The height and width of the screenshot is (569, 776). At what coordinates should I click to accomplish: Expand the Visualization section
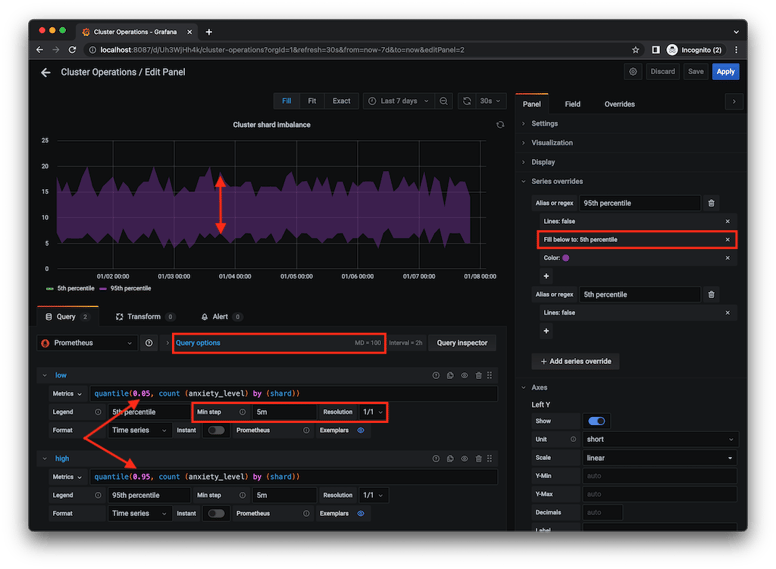552,143
